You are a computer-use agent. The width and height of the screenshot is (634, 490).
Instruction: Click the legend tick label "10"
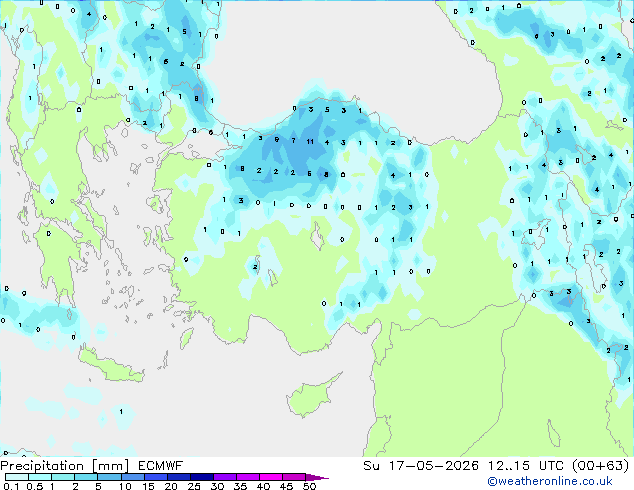[125, 486]
